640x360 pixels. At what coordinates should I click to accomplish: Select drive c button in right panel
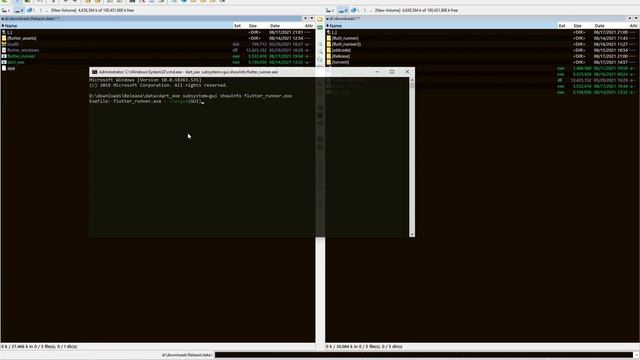[330, 10]
